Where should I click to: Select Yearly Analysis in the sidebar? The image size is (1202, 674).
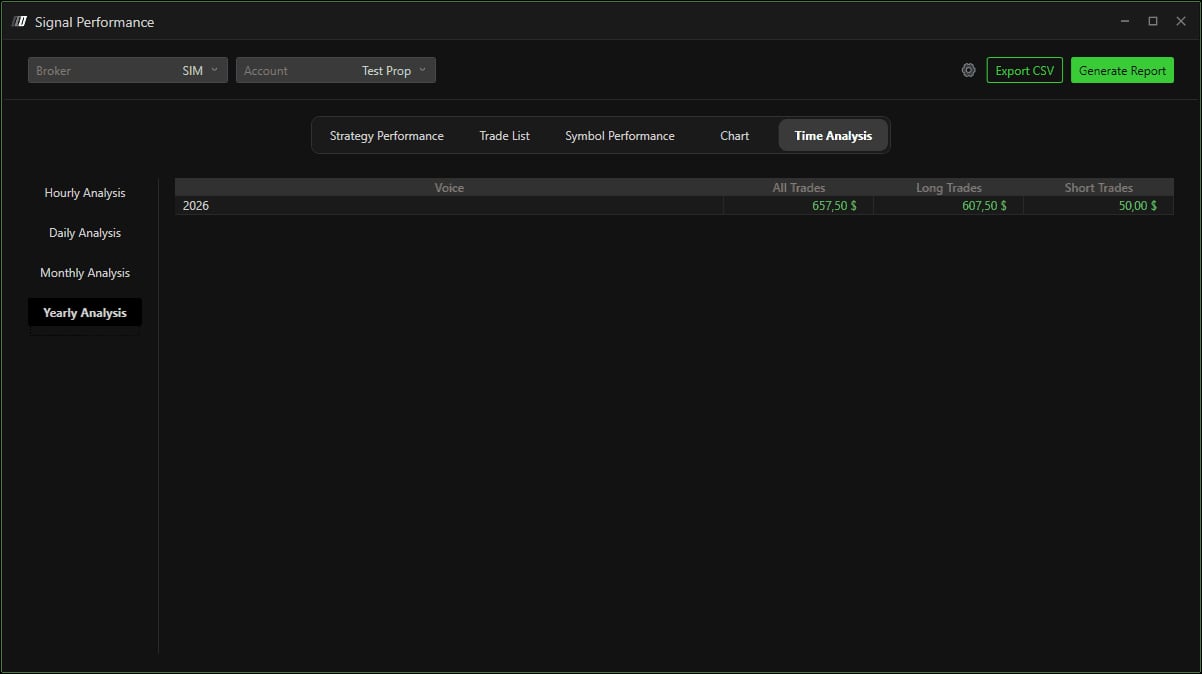point(85,313)
